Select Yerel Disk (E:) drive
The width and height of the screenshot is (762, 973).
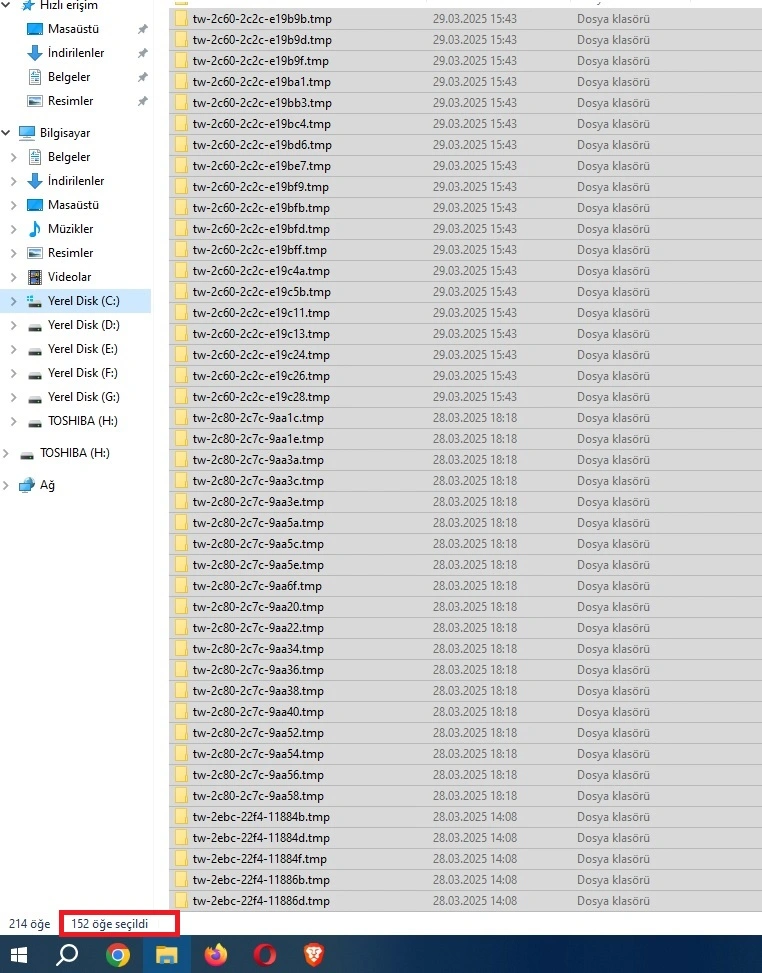tap(83, 349)
